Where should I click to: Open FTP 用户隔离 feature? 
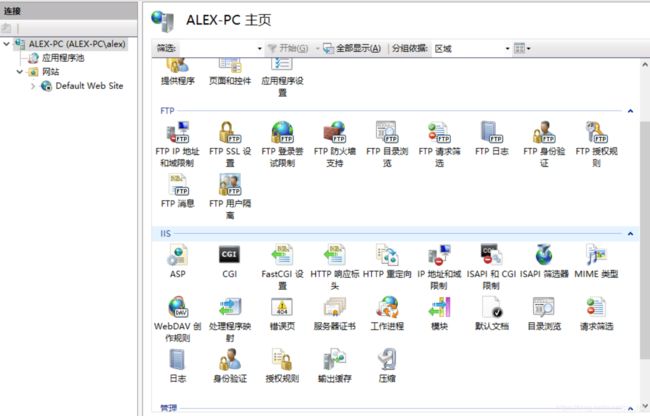click(230, 196)
